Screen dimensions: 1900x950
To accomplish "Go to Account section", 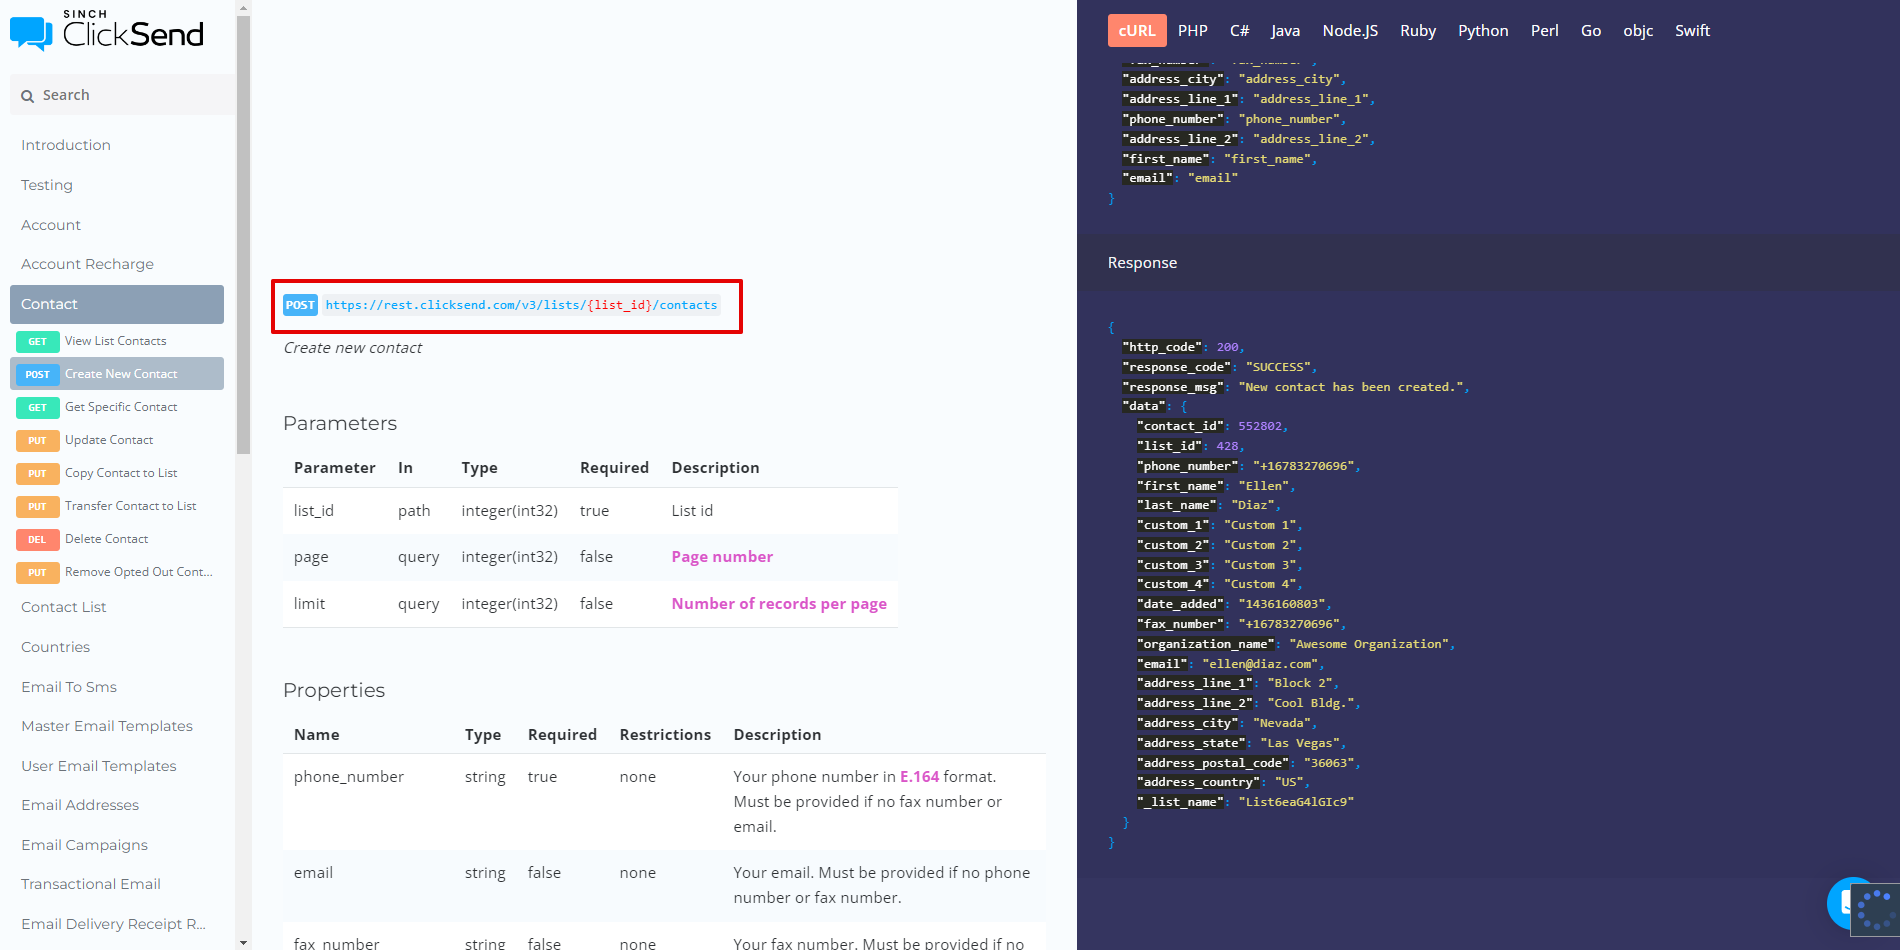I will (x=51, y=225).
